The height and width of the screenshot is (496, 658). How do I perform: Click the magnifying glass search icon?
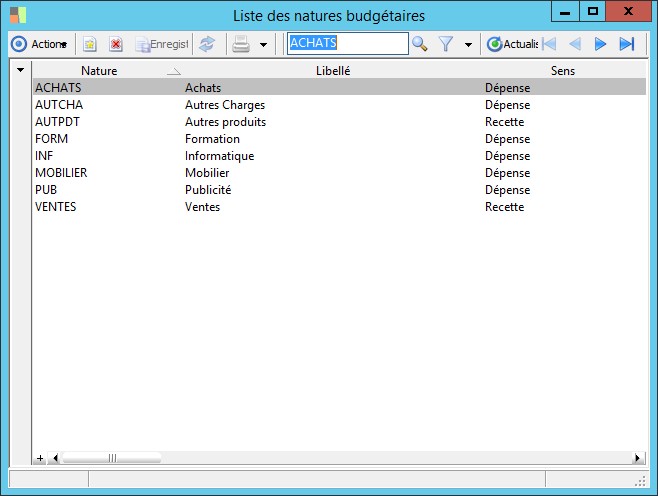pyautogui.click(x=420, y=44)
